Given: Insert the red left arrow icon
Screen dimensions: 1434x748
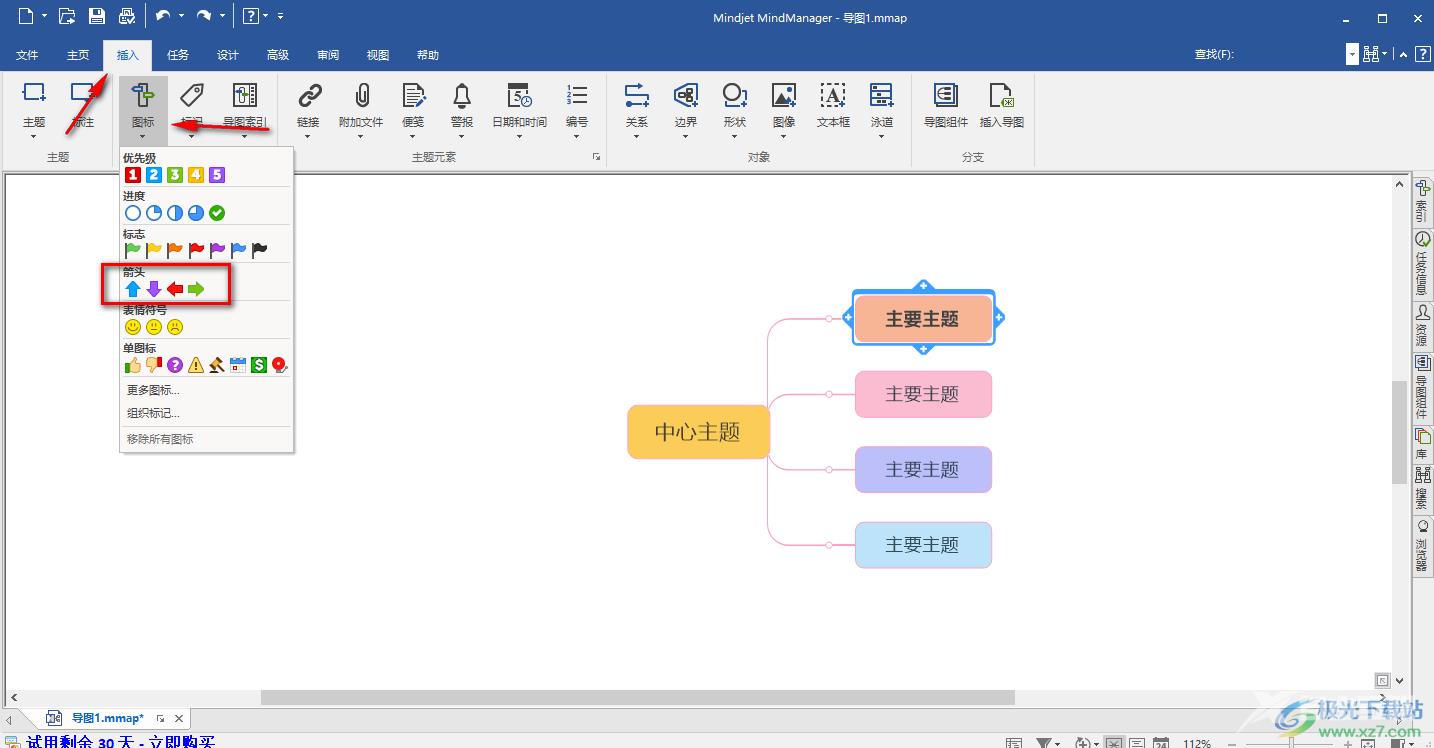Looking at the screenshot, I should pos(175,289).
